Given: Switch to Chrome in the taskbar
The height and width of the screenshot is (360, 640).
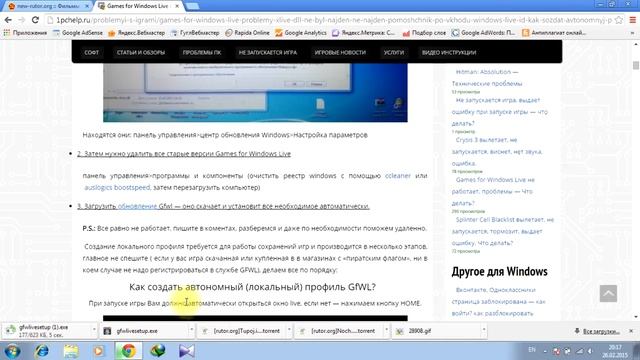Looking at the screenshot, I should click(x=128, y=351).
